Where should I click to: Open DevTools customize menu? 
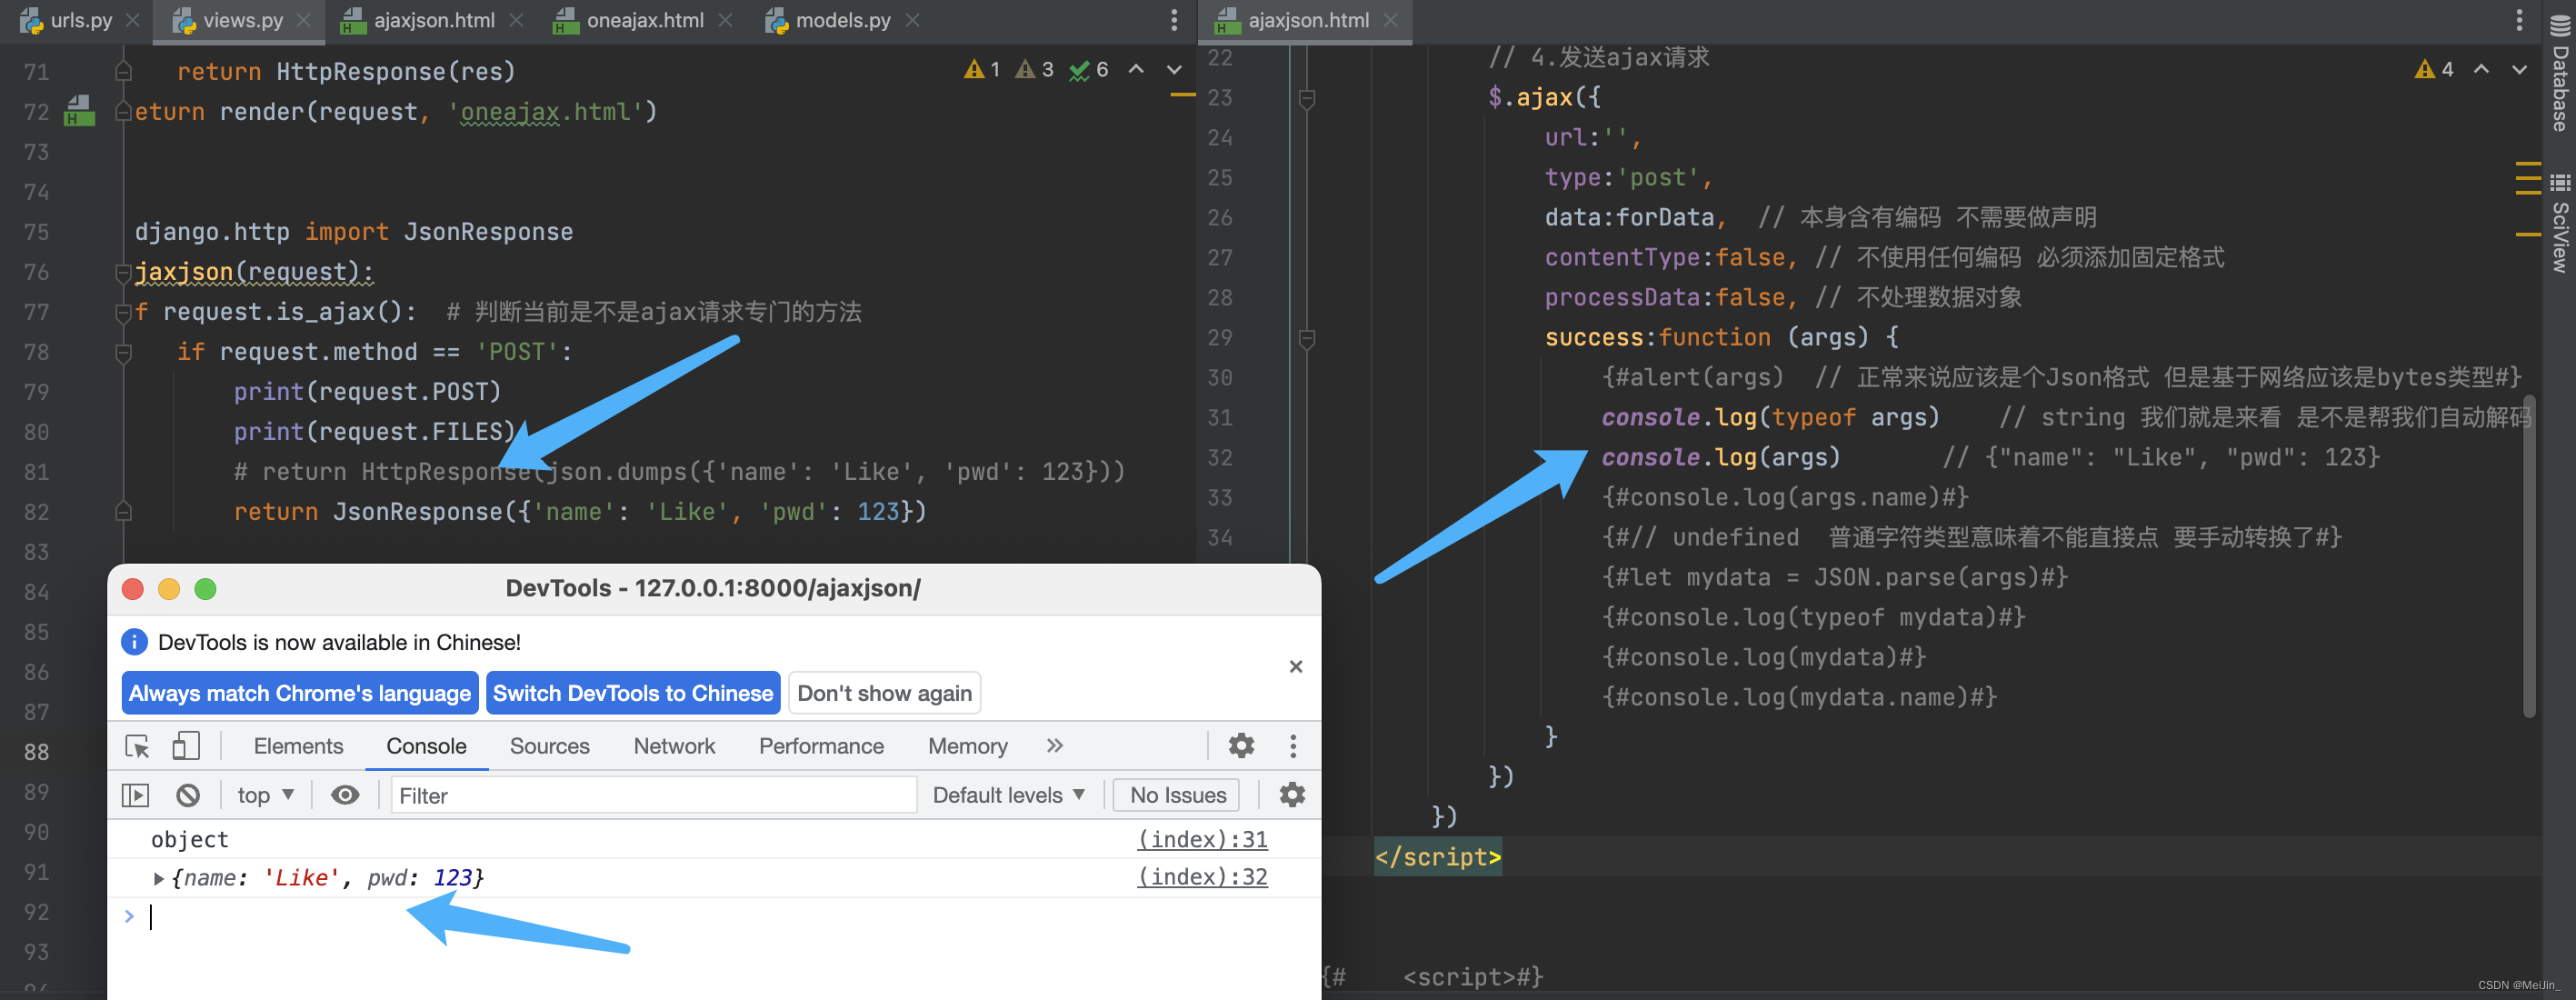point(1293,746)
